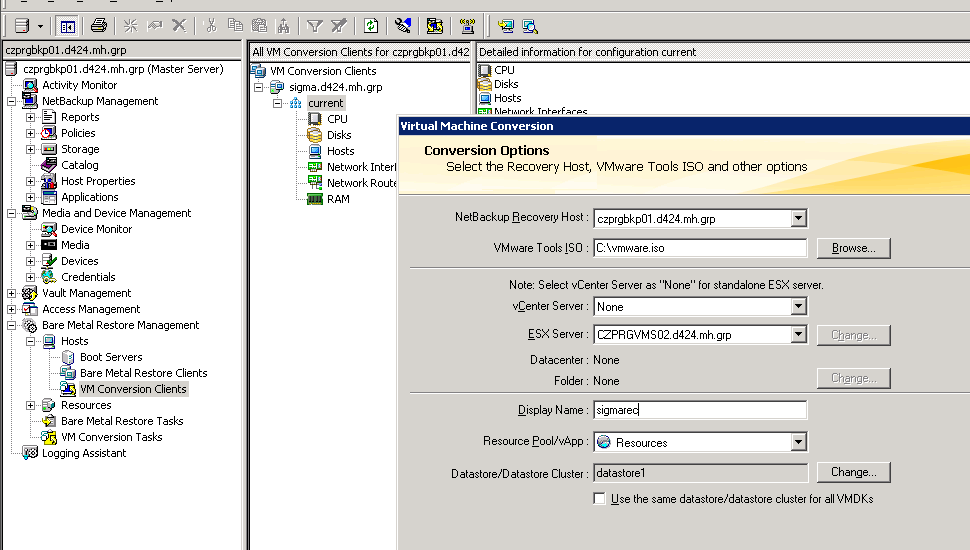
Task: Click the Disks icon in middle pane
Action: 315,135
